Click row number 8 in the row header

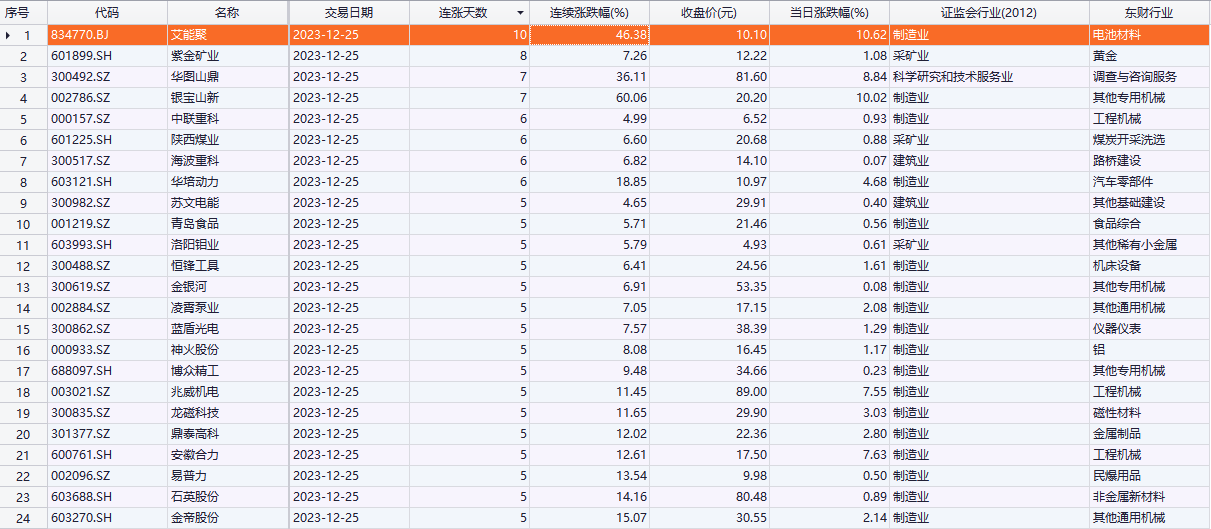coord(23,182)
